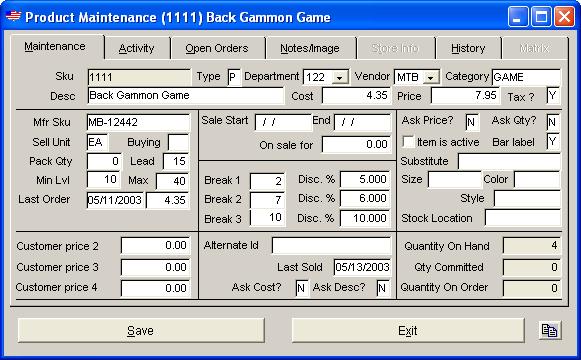Click the Break 2 quantity field

267,200
